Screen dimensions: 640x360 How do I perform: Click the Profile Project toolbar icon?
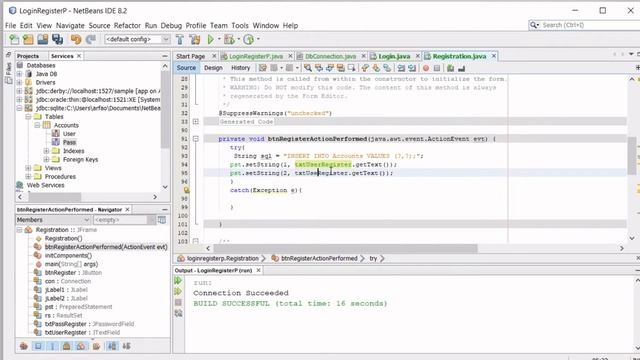[x=248, y=39]
